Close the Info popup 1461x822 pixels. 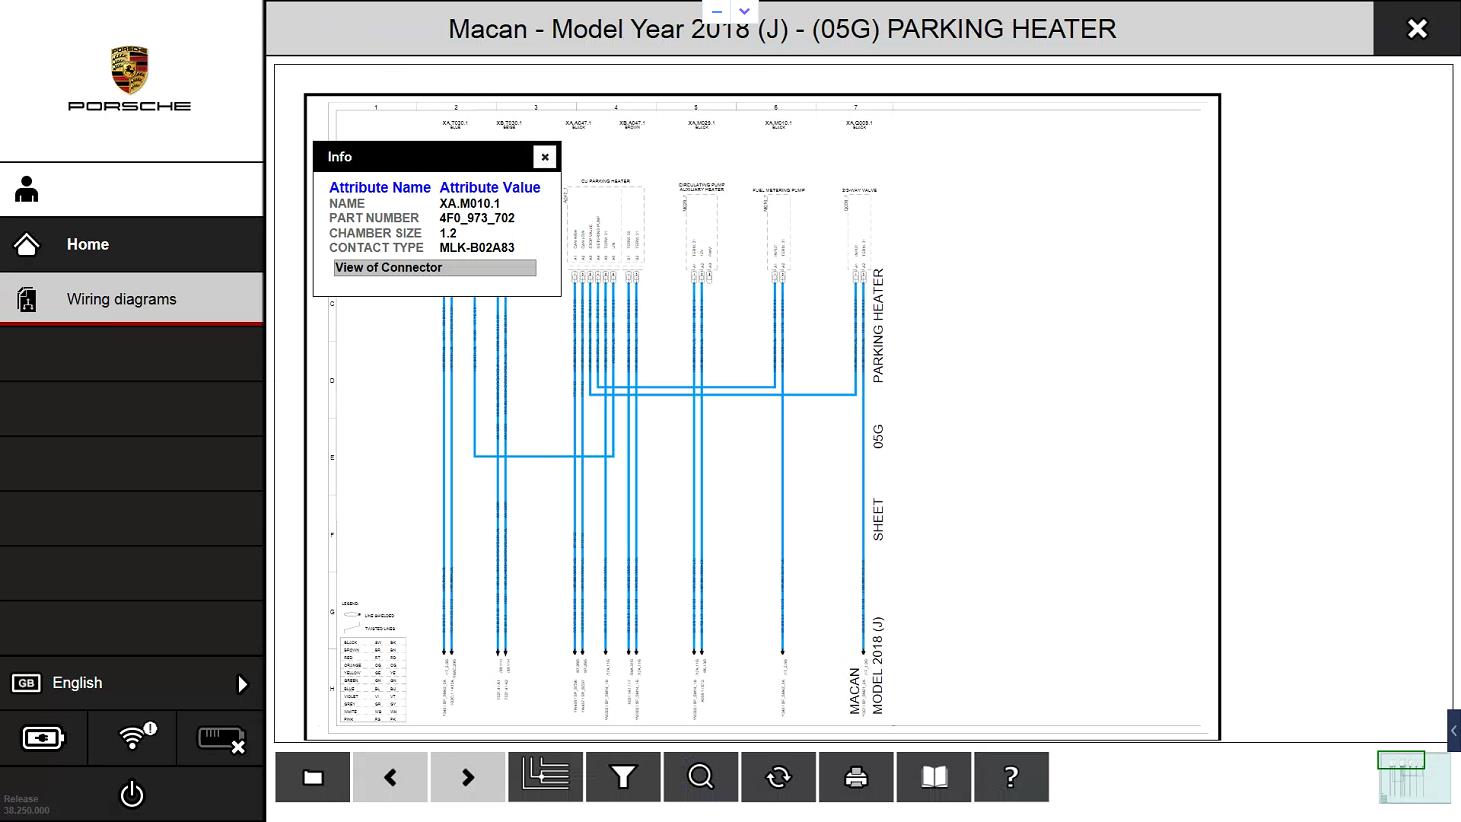point(544,157)
